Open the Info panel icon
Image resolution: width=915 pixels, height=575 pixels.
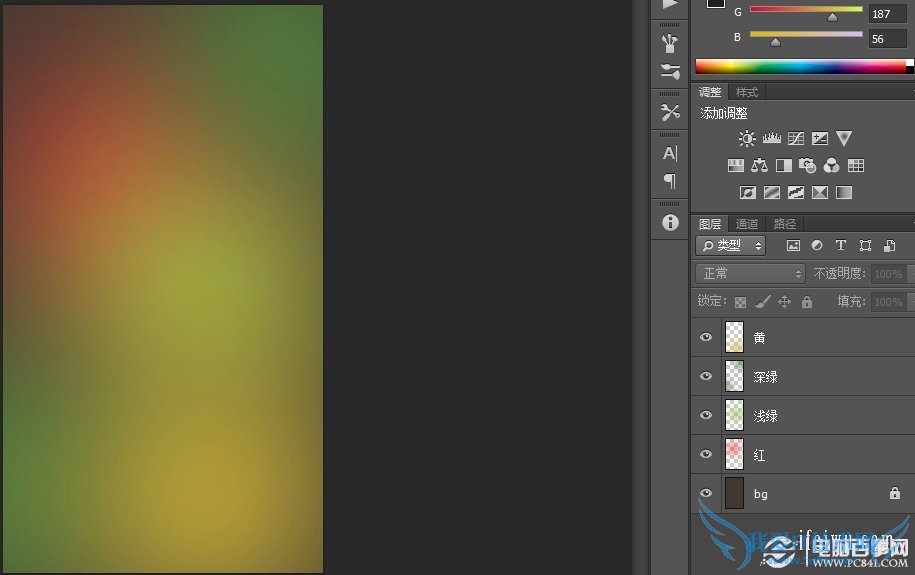tap(670, 222)
